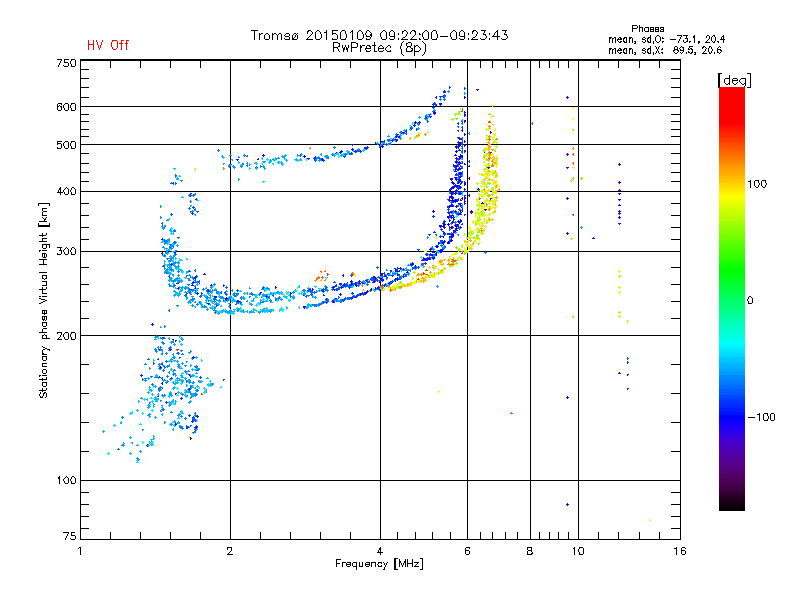Screen dimensions: 800x600
Task: Click the y-axis tick label "750"
Action: click(x=66, y=63)
